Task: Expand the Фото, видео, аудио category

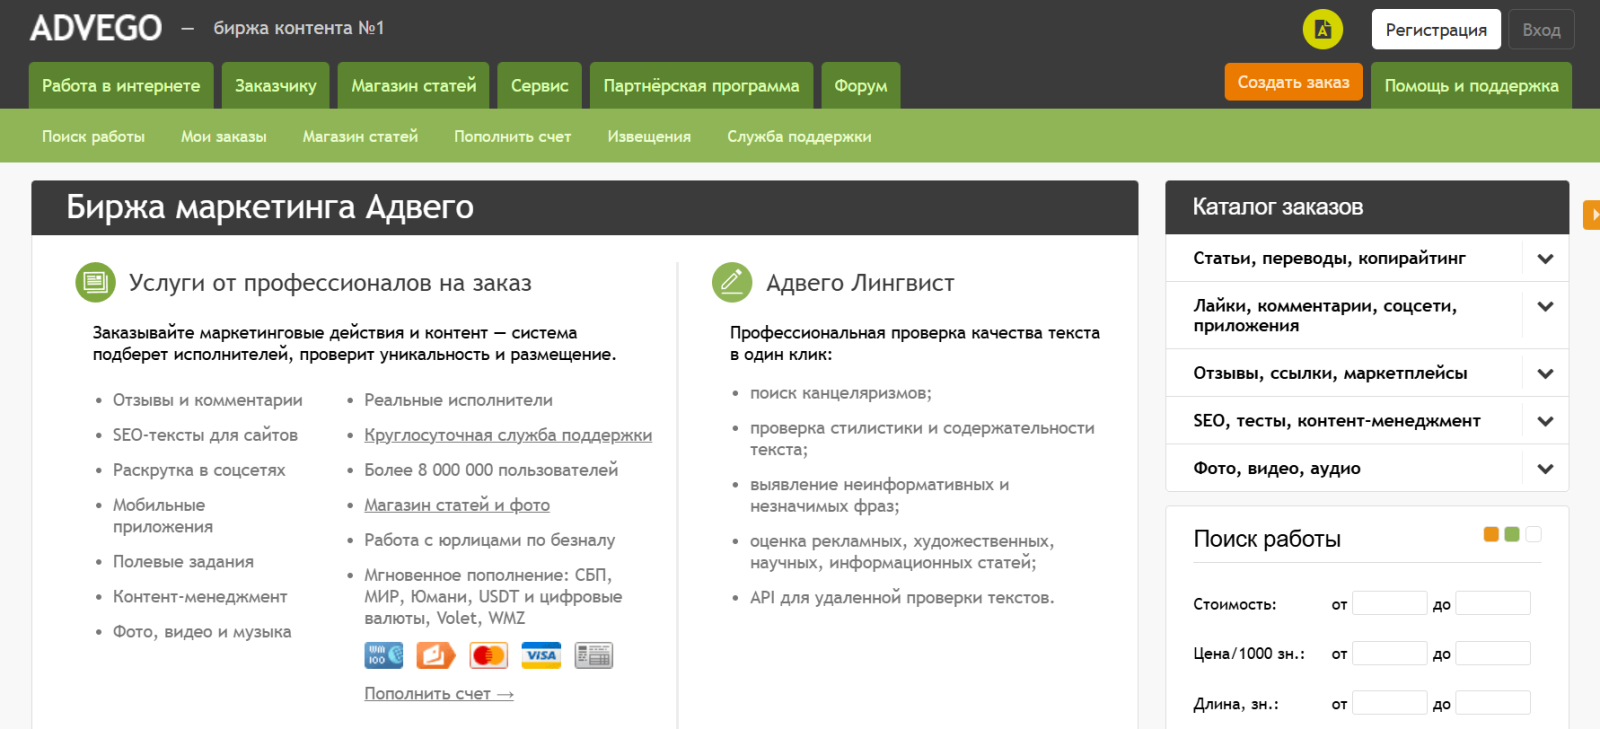Action: coord(1545,469)
